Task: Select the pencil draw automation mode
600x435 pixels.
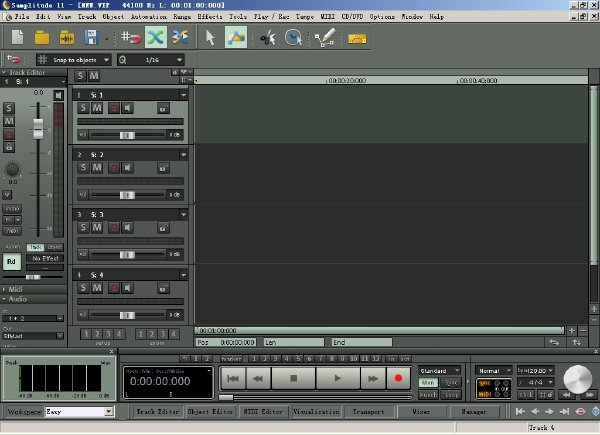Action: (x=324, y=37)
